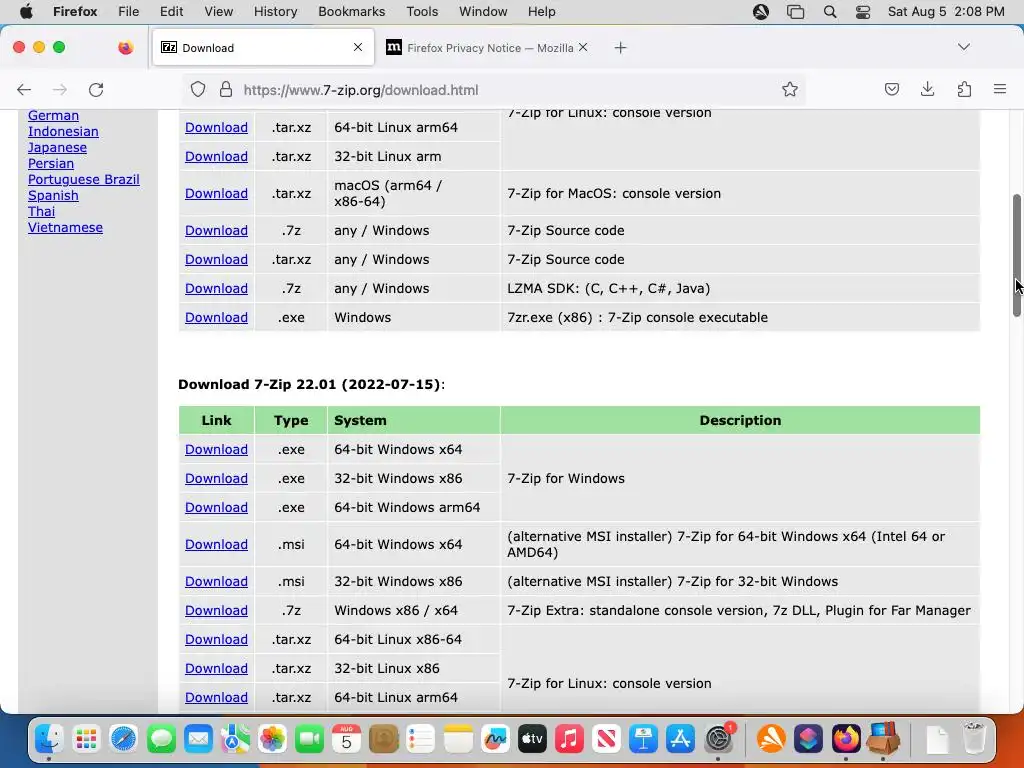Go back using the browser back arrow
Screen dimensions: 1024x768
(24, 89)
